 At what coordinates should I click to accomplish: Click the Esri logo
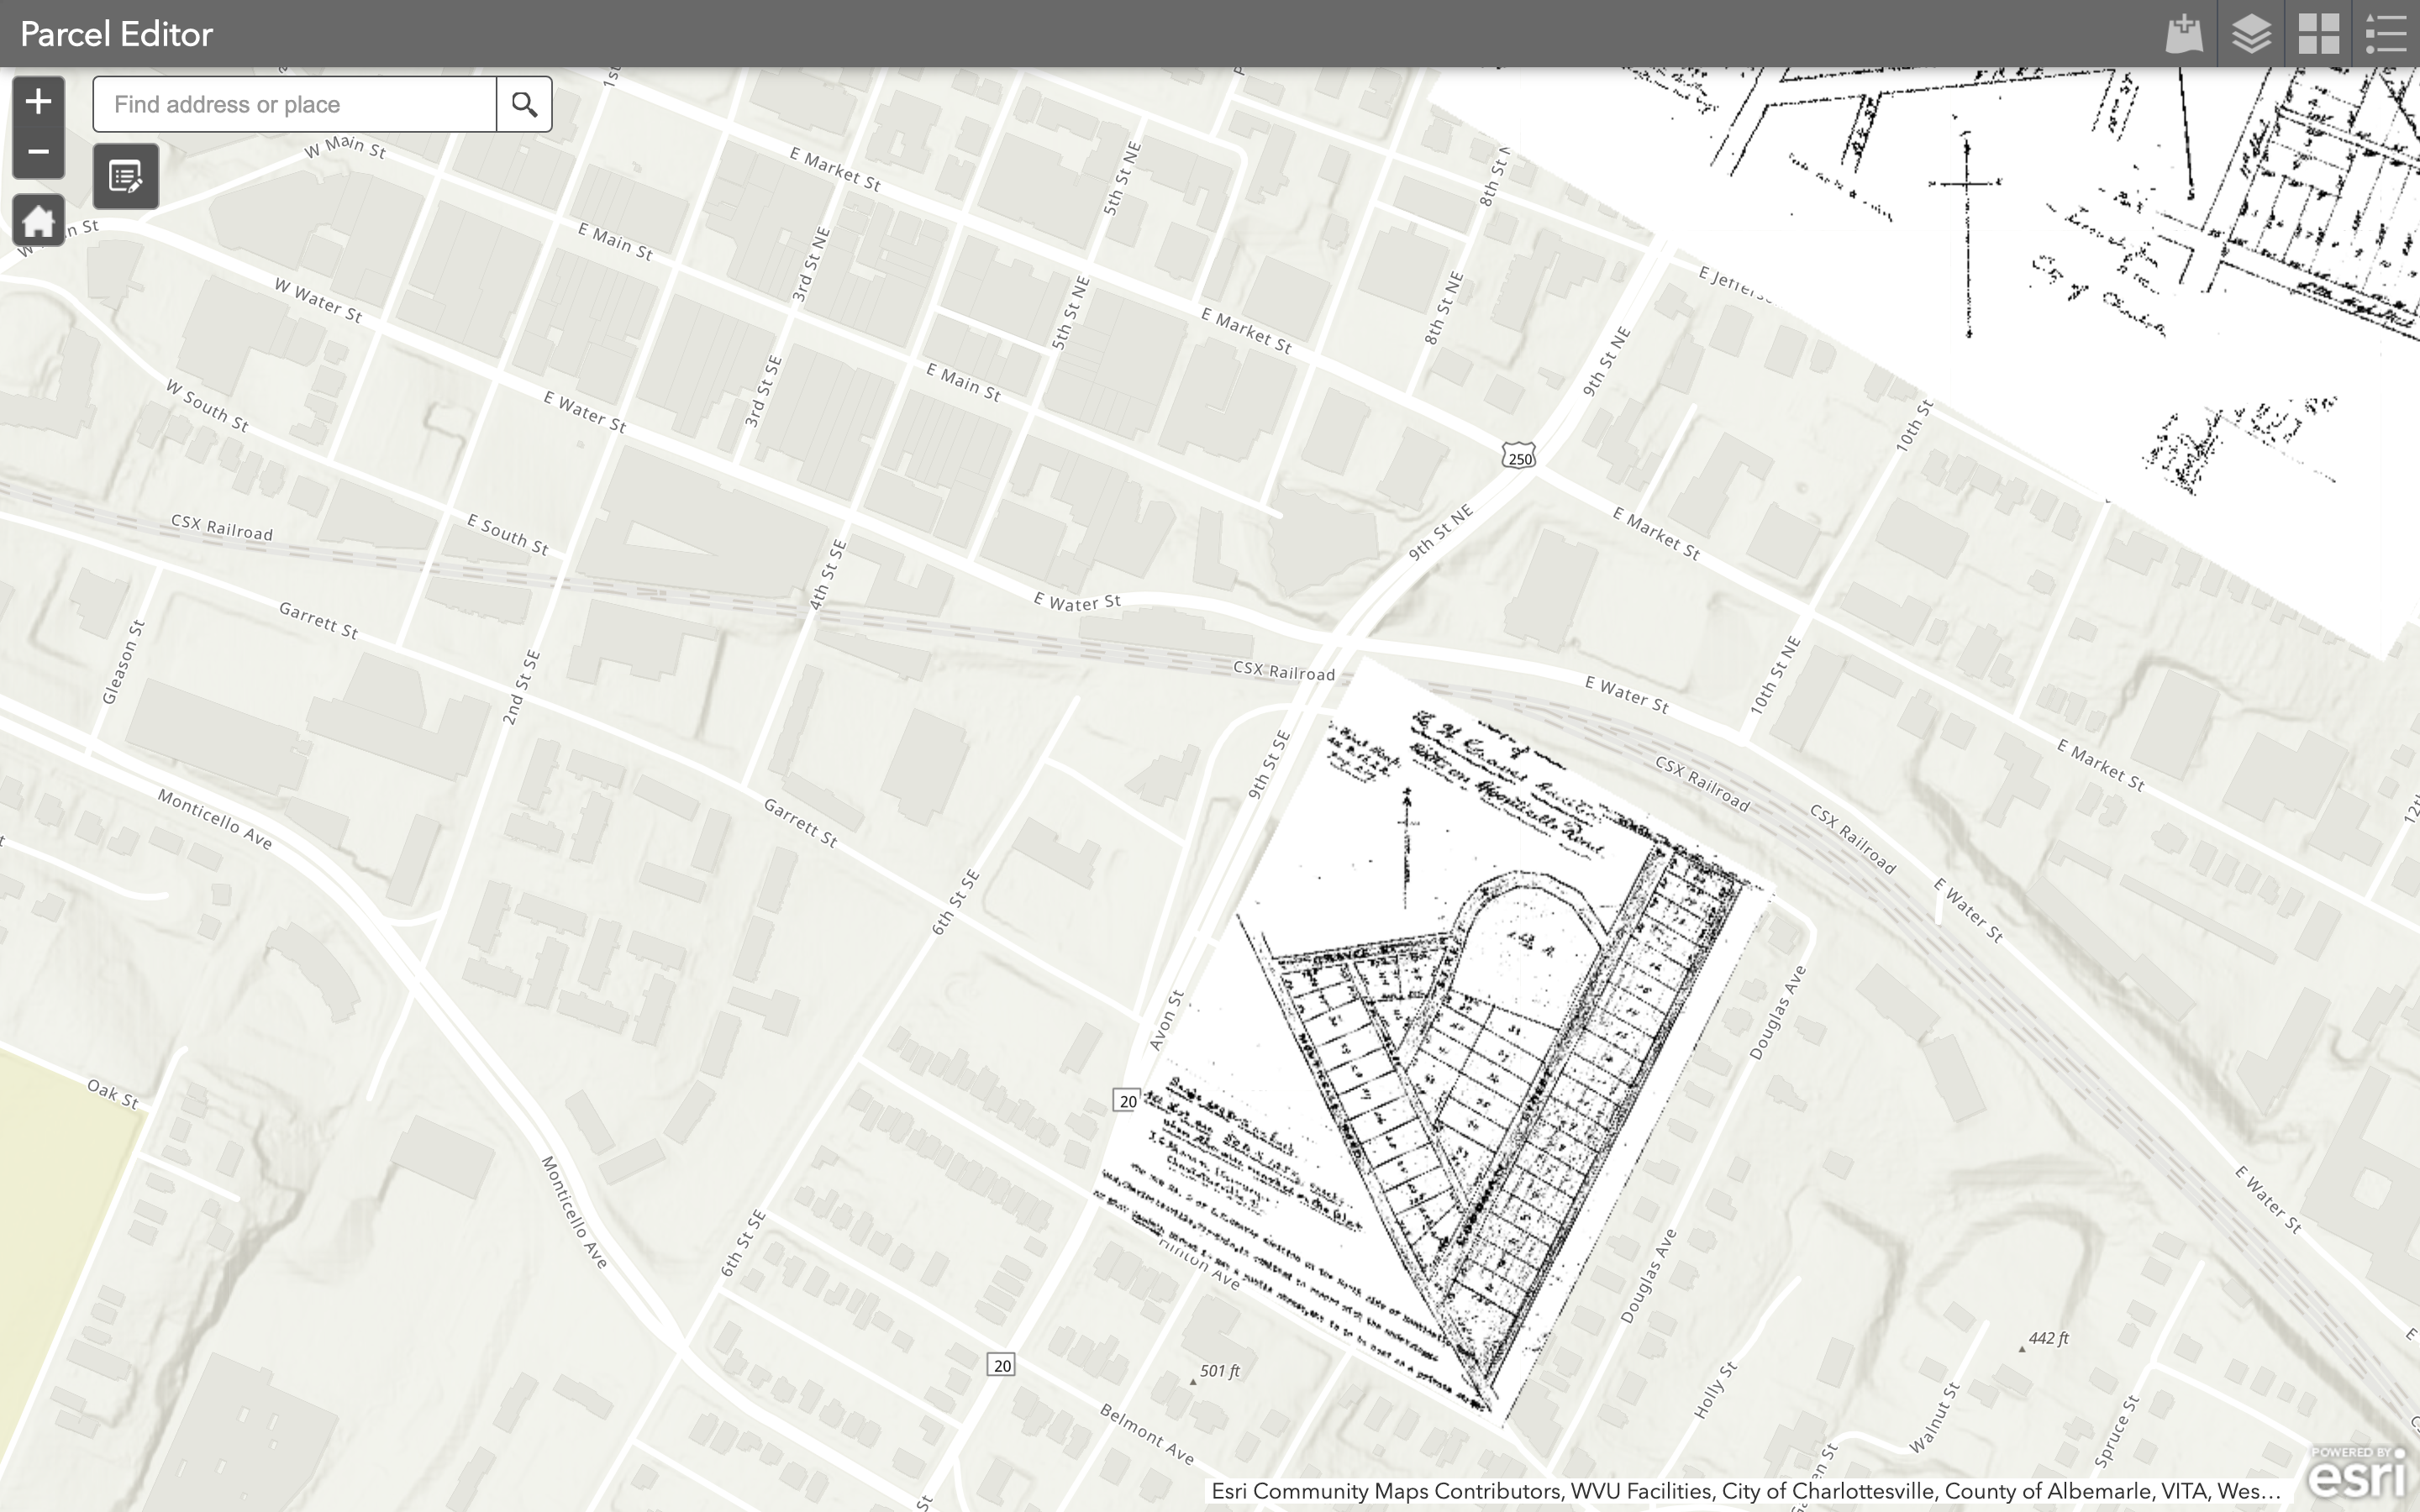(x=2356, y=1472)
